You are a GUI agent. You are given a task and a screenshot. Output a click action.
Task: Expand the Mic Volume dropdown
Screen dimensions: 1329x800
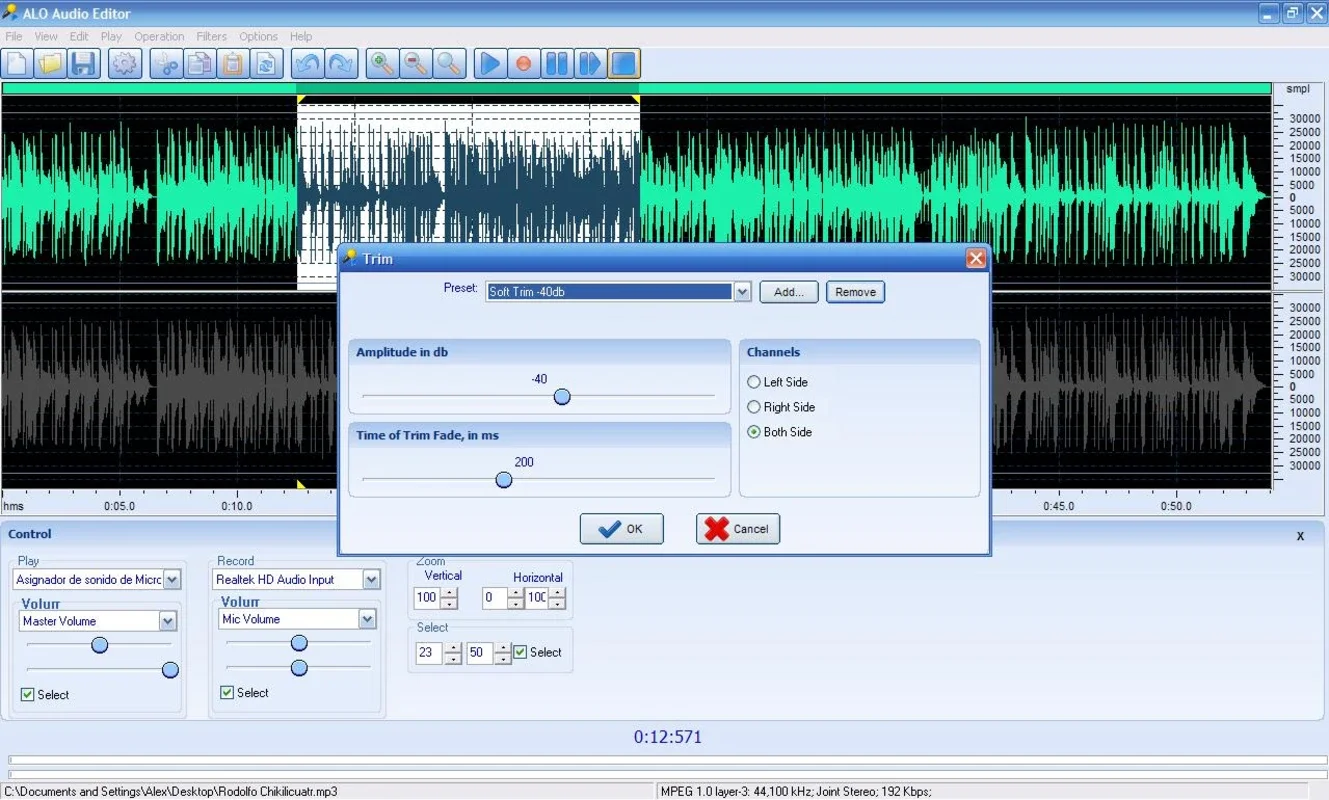point(367,619)
